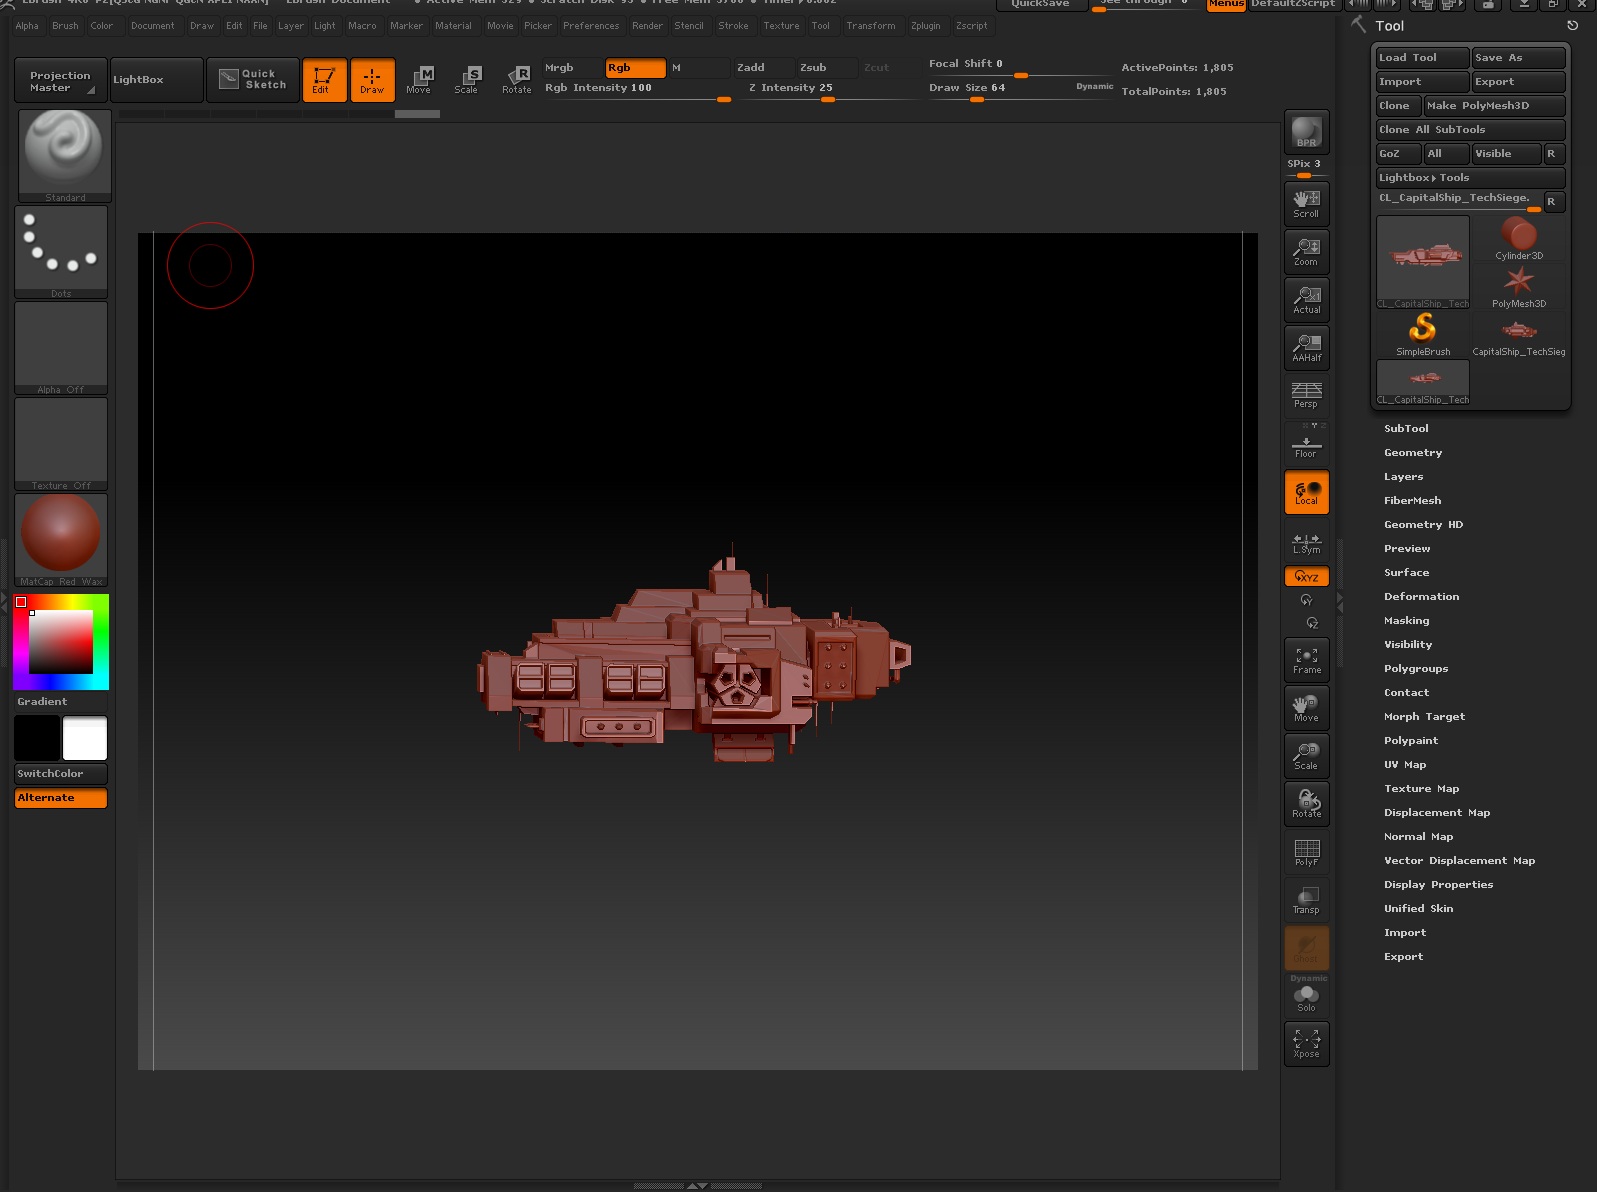The width and height of the screenshot is (1600, 1200).
Task: Click Make PolyMesh3D button
Action: (x=1495, y=106)
